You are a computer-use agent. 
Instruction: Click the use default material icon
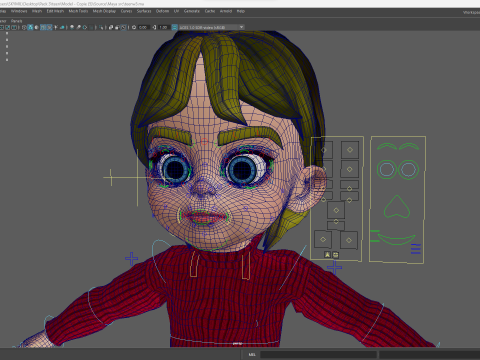pyautogui.click(x=36, y=27)
